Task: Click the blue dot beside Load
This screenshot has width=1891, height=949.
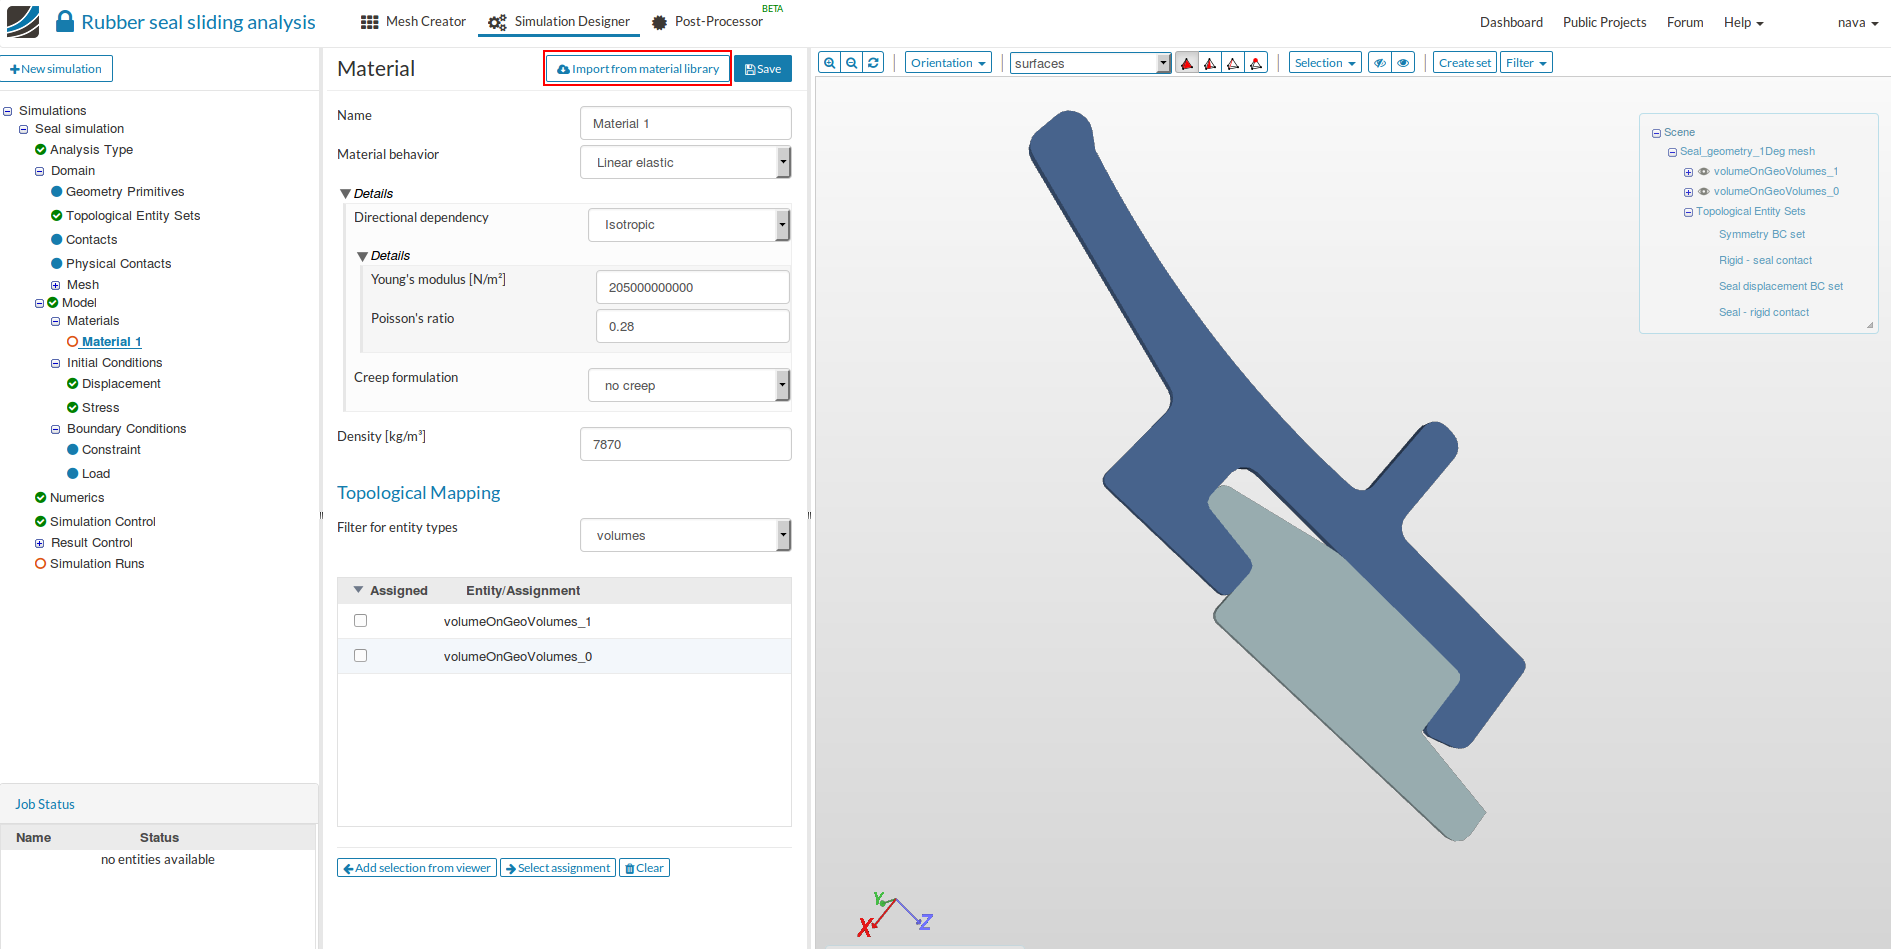Action: tap(72, 474)
